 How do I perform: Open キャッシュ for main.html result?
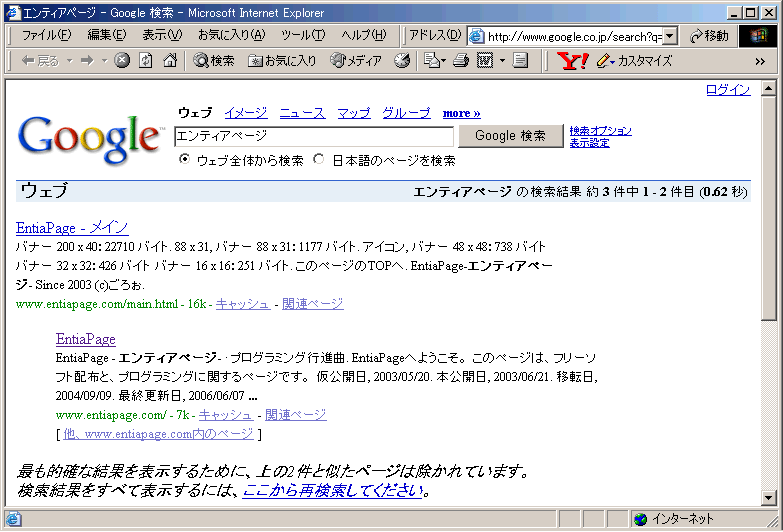(243, 304)
